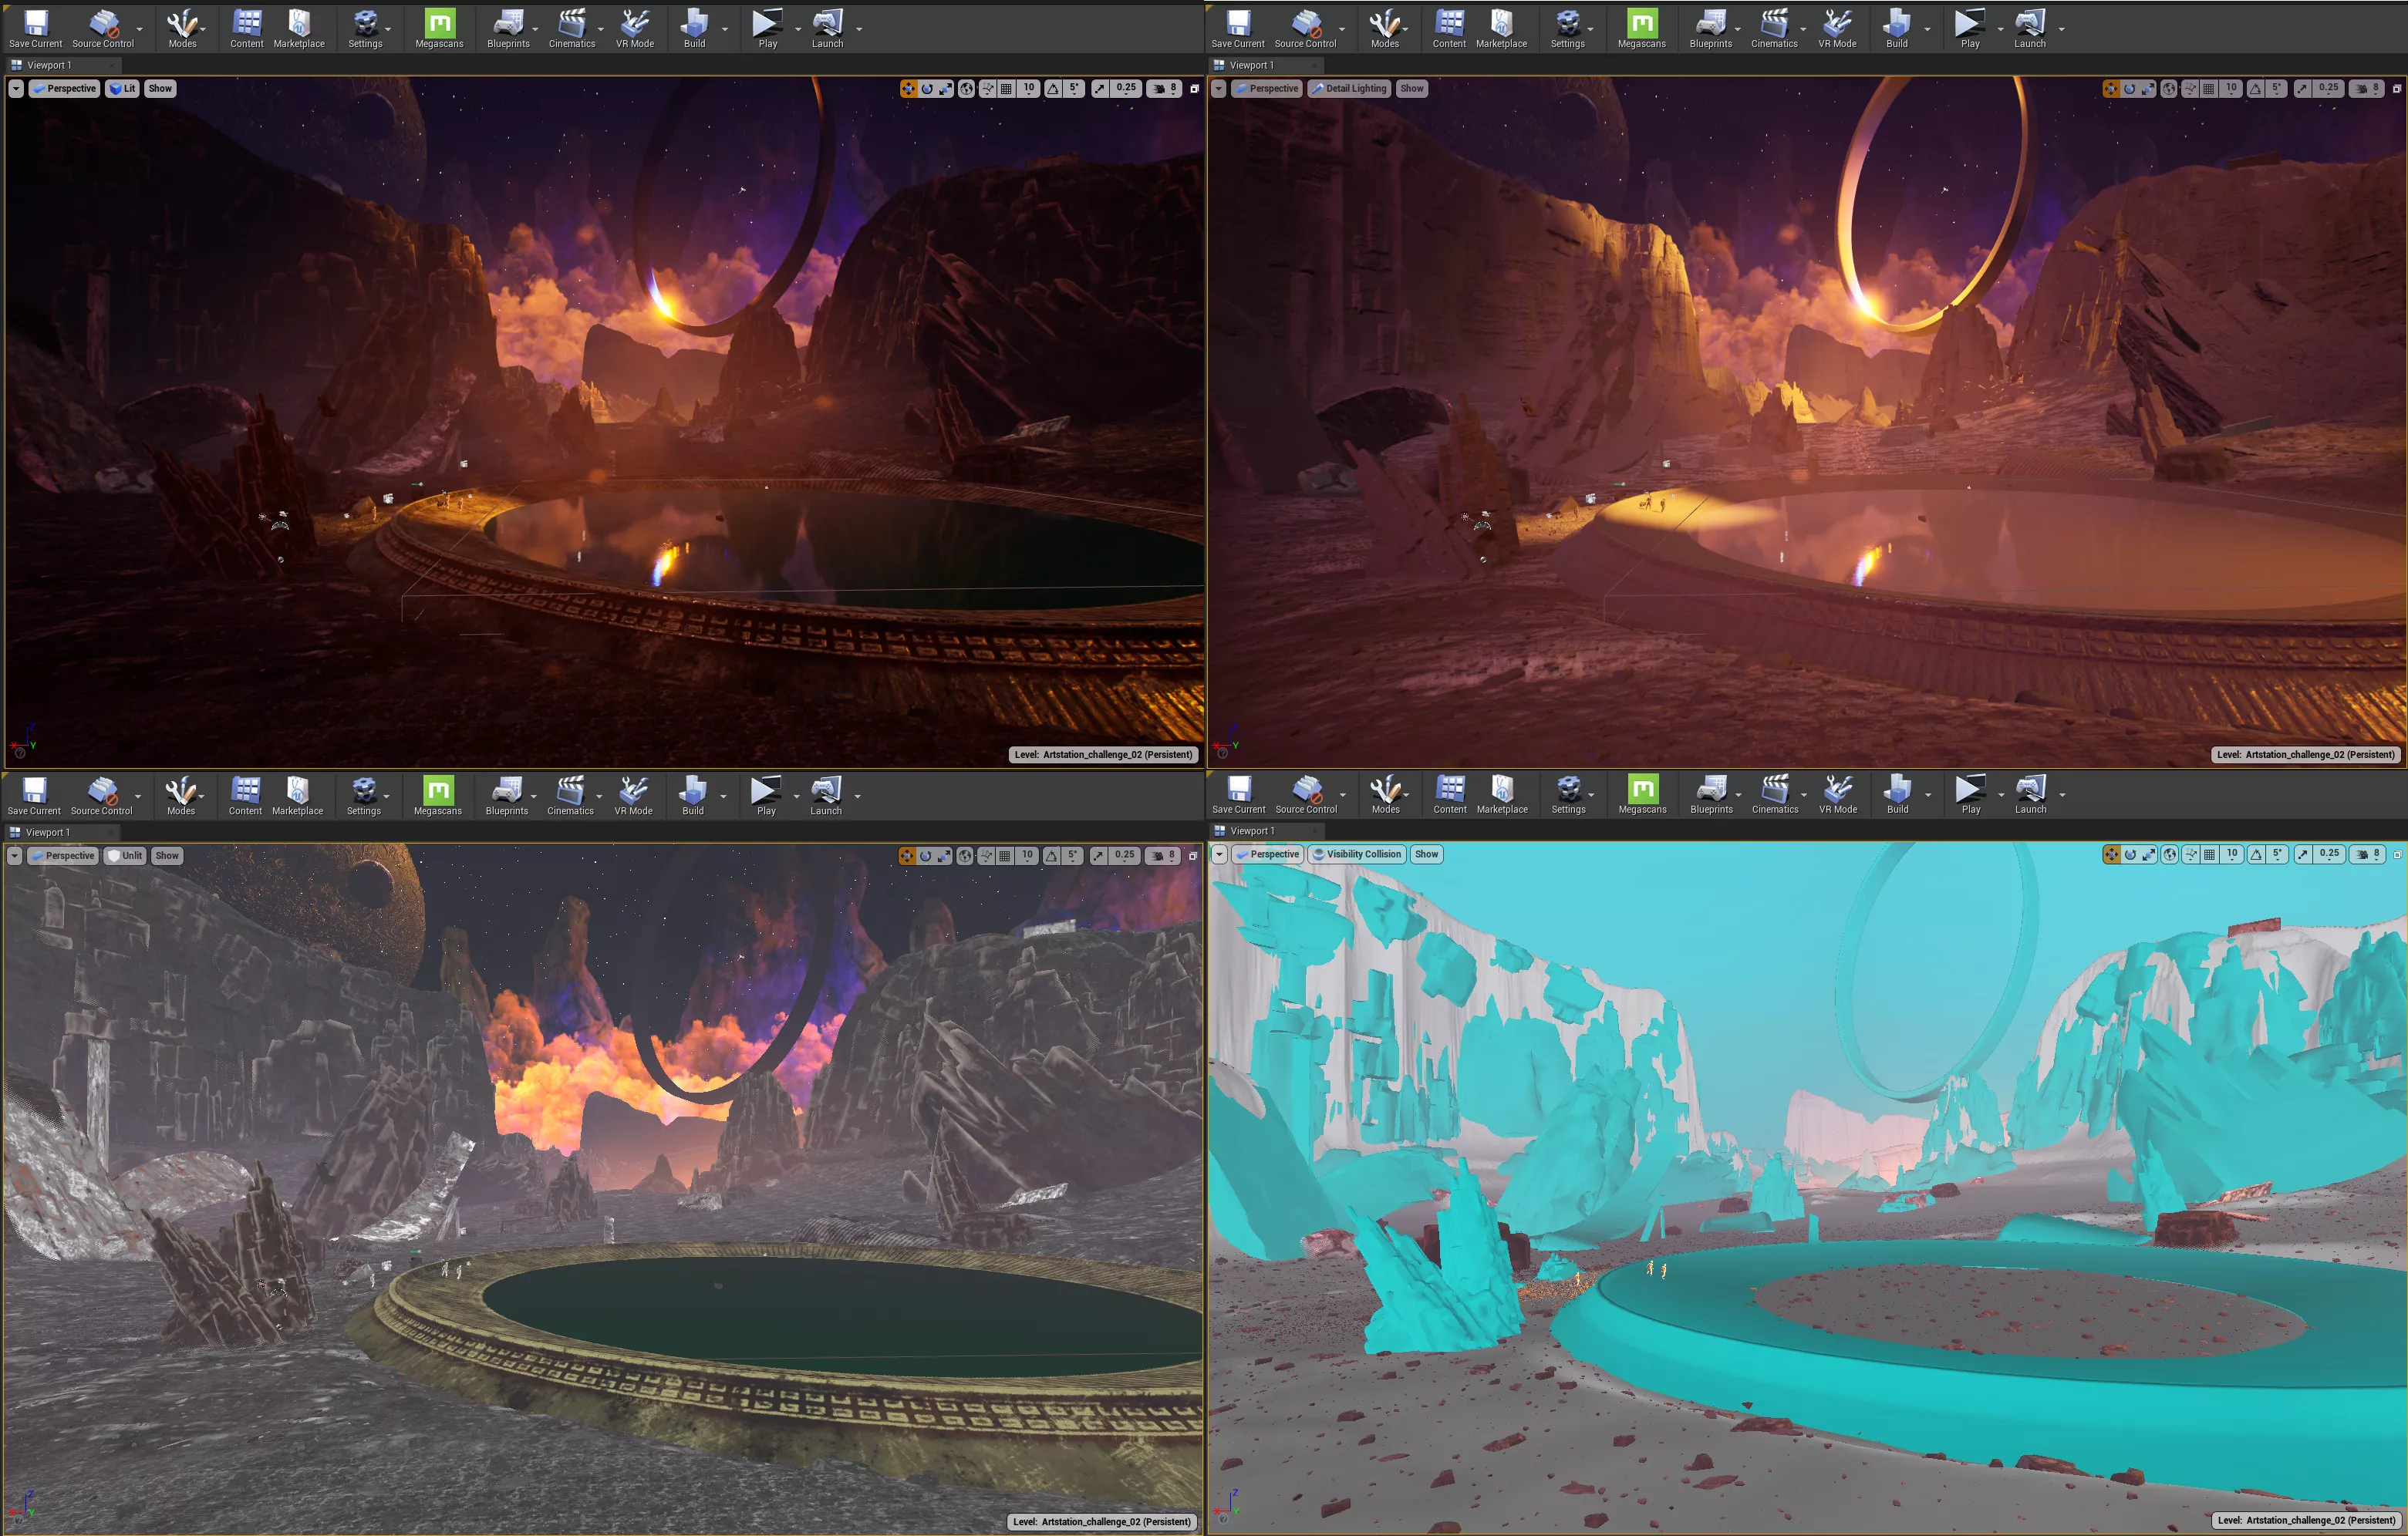
Task: Open the Lit view mode dropdown
Action: [122, 89]
